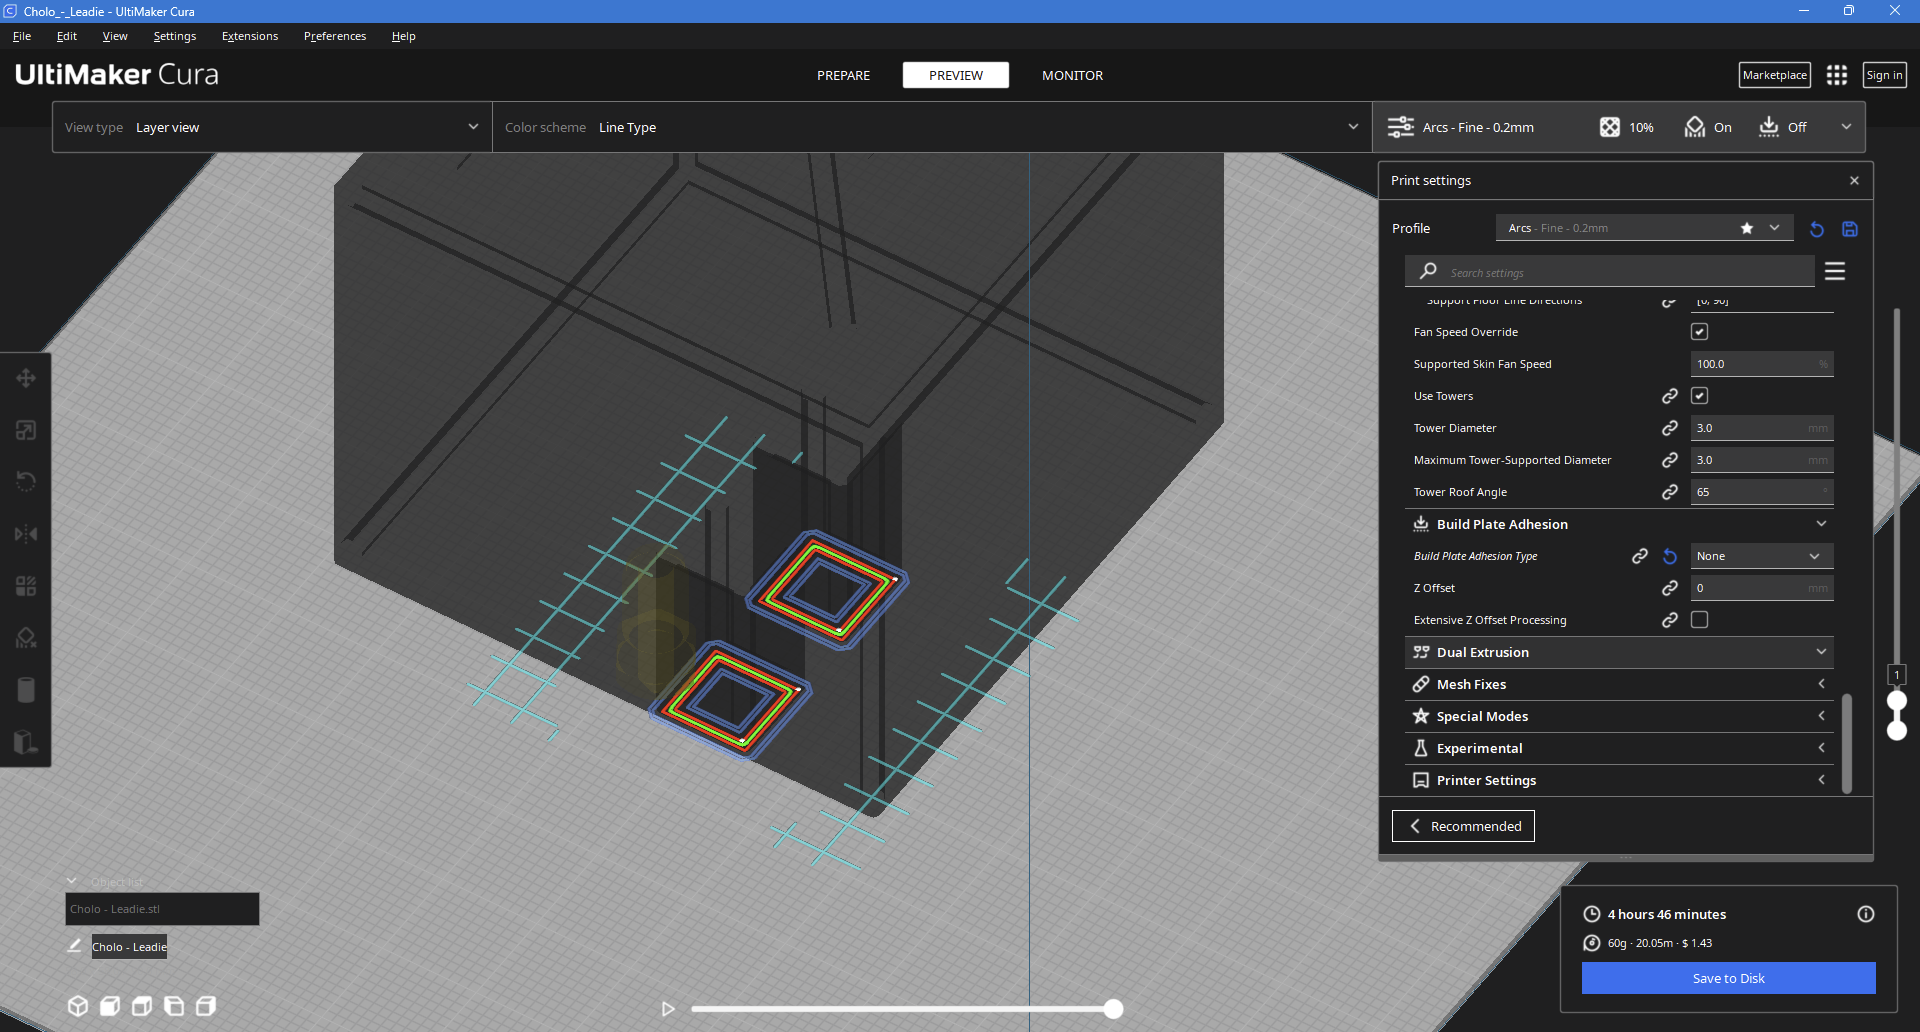Select the Move tool

pyautogui.click(x=26, y=378)
